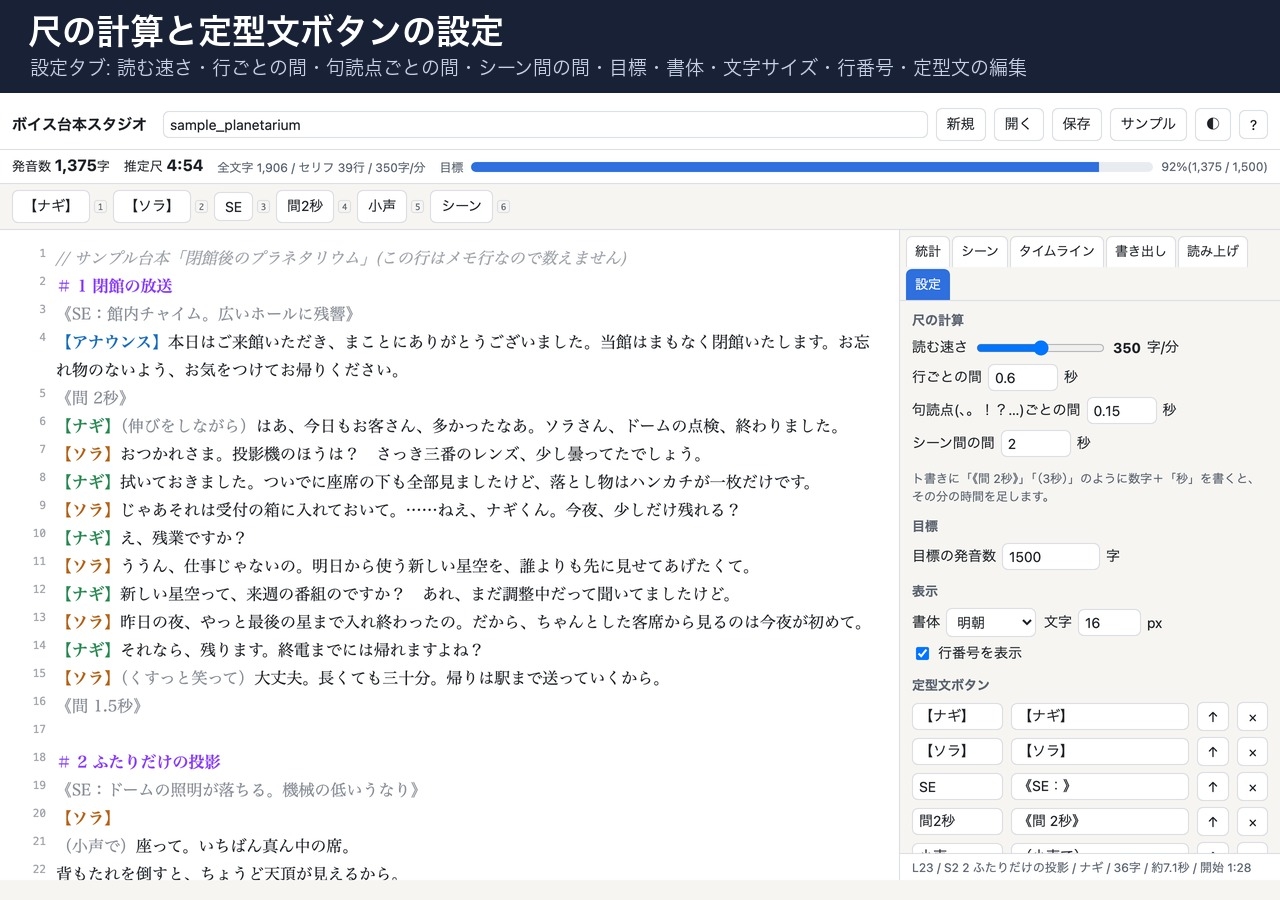Viewport: 1280px width, 900px height.
Task: Edit the 【ナギ】 preset label field
Action: coord(957,717)
